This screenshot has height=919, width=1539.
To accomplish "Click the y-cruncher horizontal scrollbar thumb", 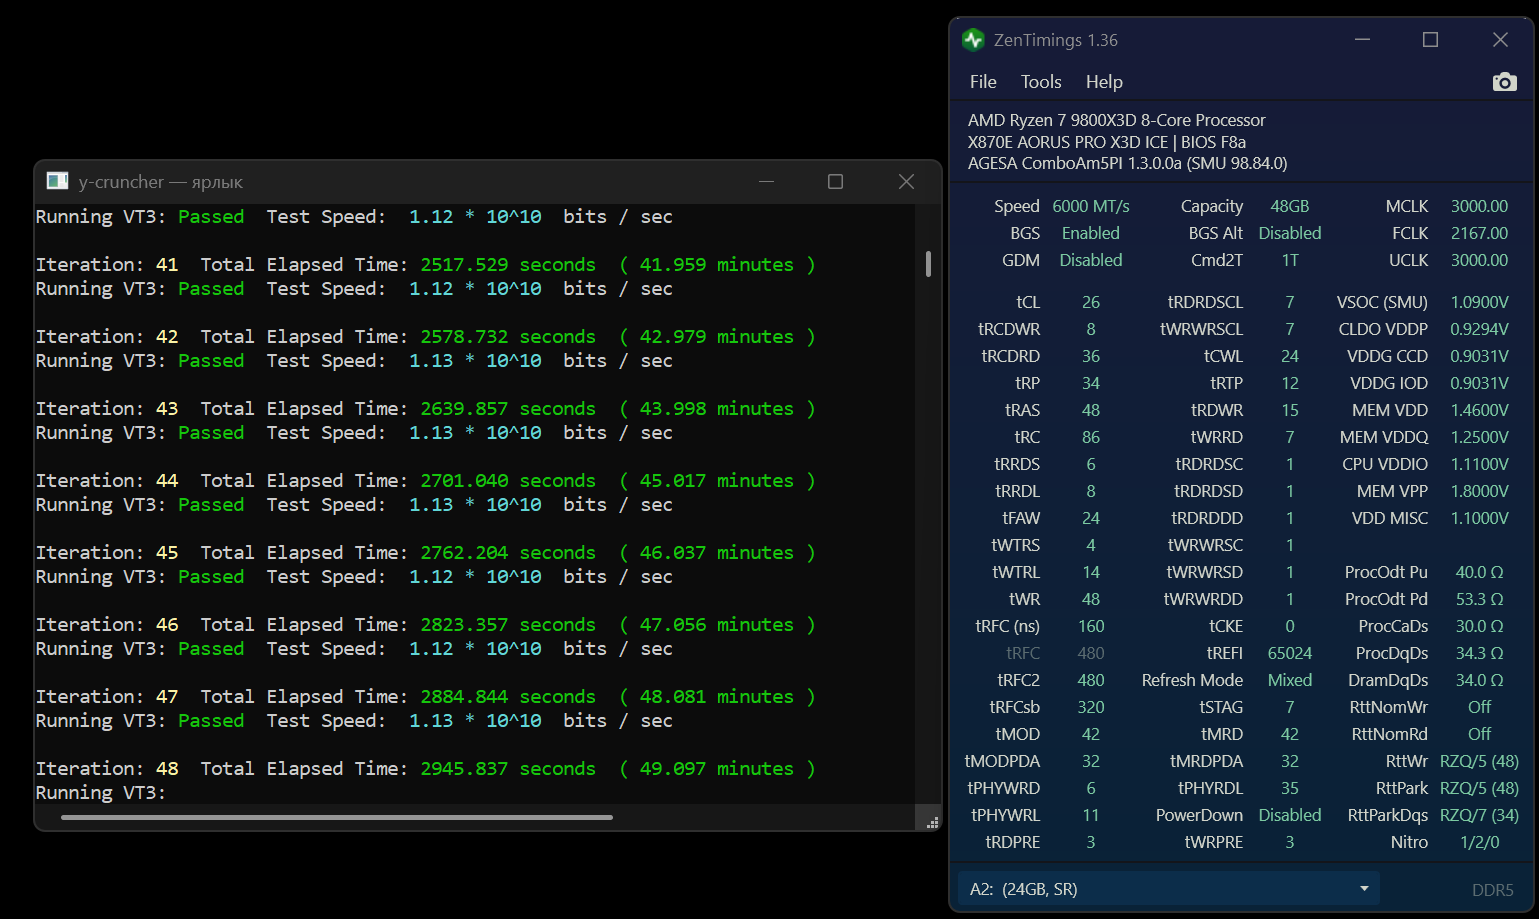I will [x=337, y=817].
